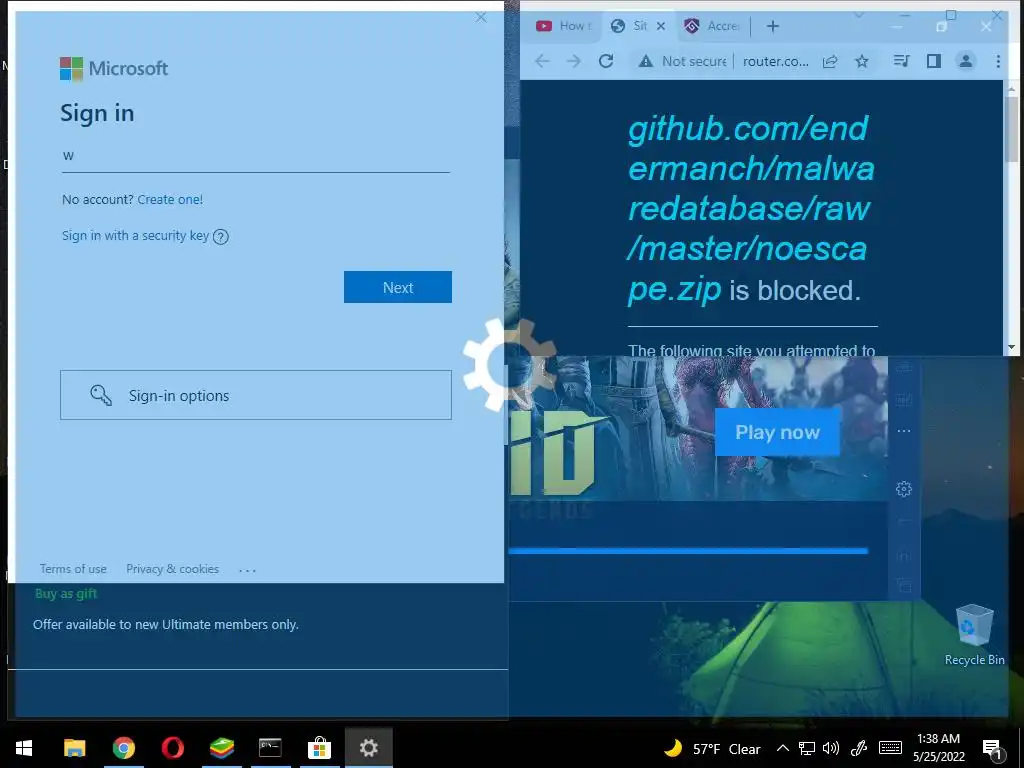Go forward in Chrome
Viewport: 1024px width, 768px height.
point(573,61)
